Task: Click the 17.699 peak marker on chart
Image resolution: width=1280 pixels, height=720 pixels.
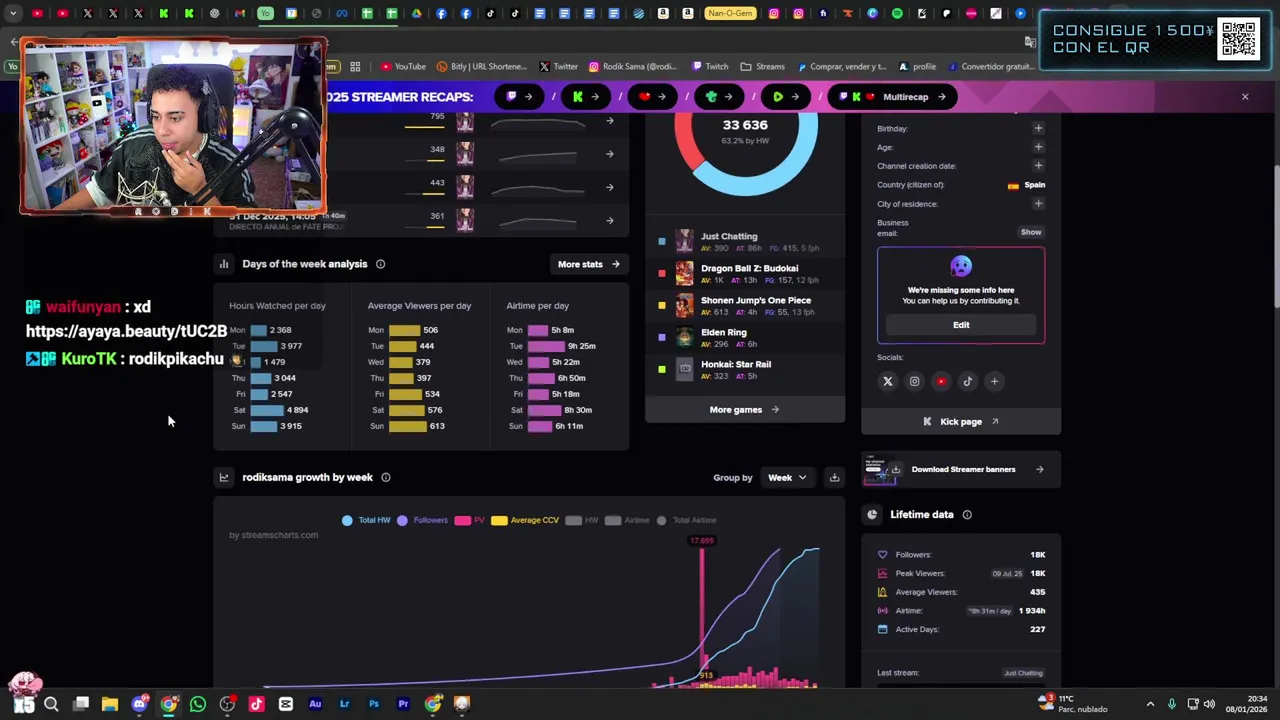Action: (702, 541)
